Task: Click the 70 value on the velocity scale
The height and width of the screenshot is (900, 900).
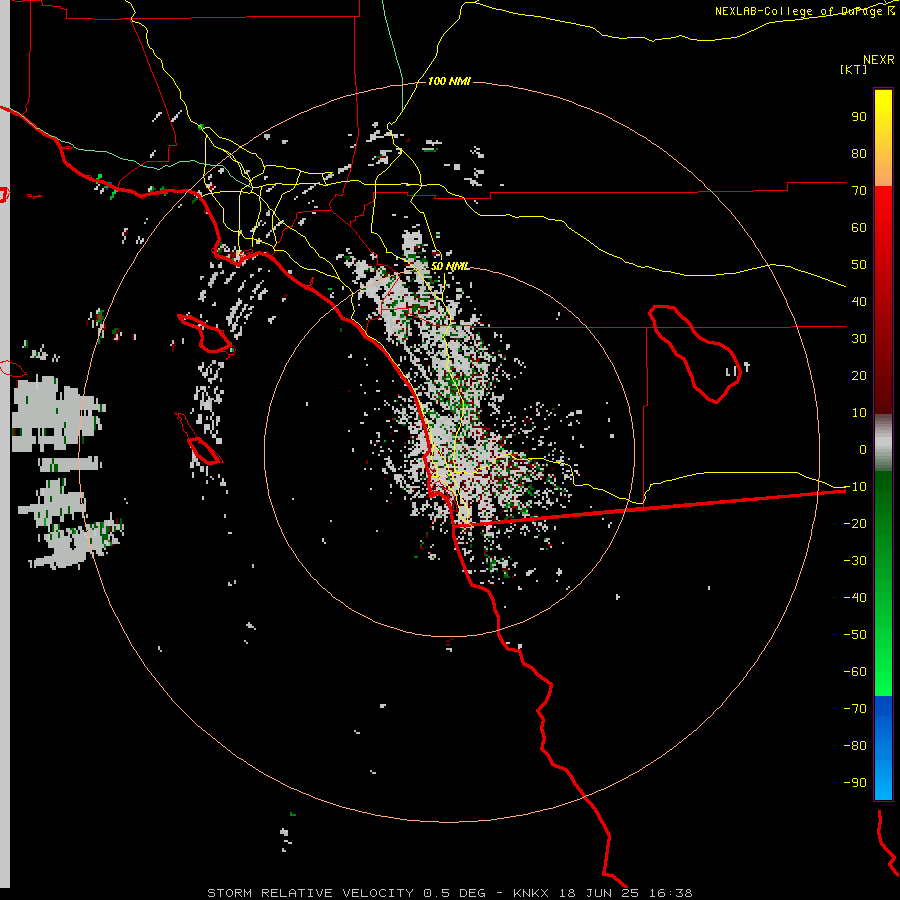Action: click(x=859, y=191)
